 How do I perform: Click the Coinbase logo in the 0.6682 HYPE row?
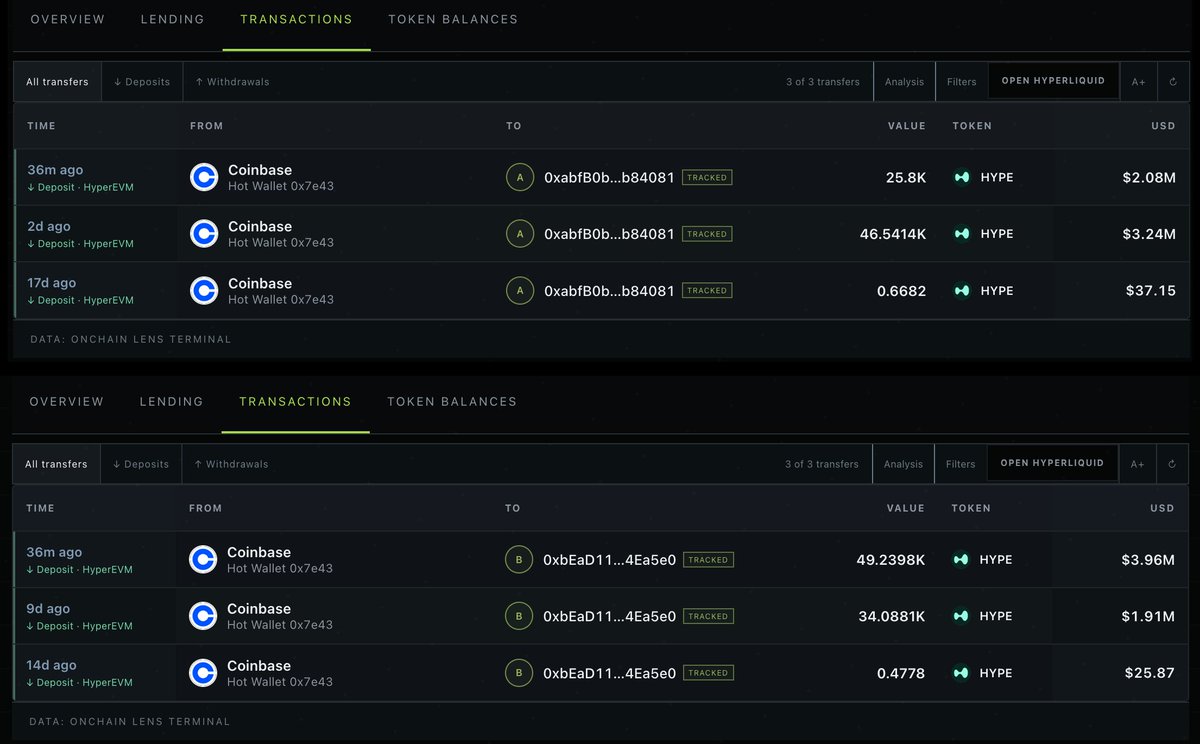(x=204, y=291)
